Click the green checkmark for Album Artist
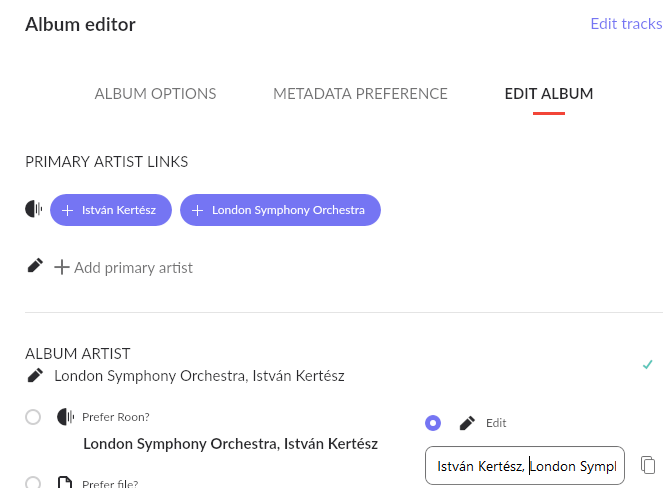 [647, 365]
